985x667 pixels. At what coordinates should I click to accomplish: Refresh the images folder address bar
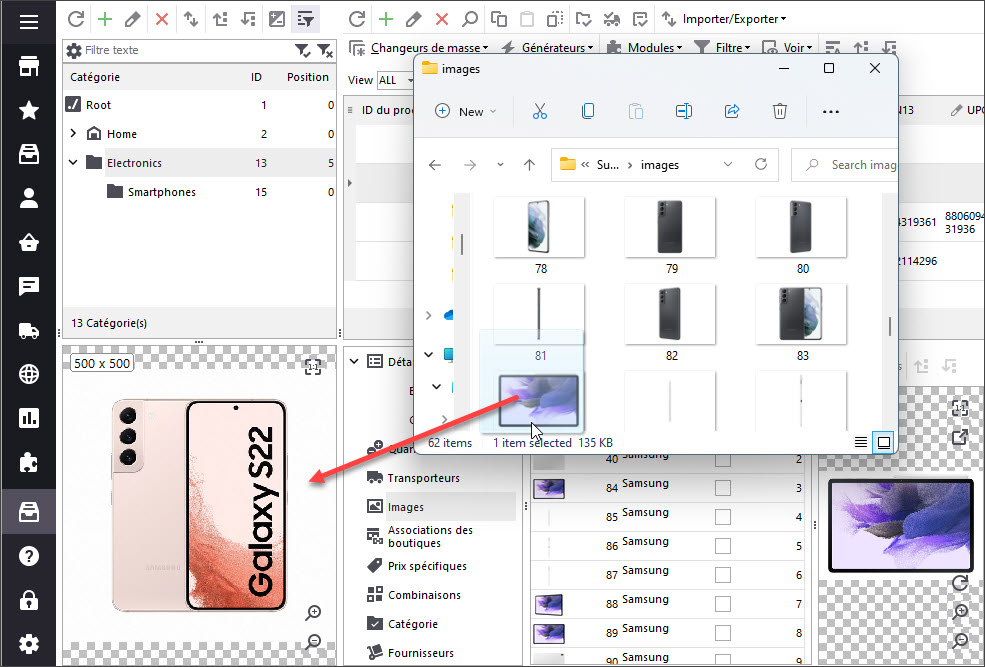tap(761, 165)
